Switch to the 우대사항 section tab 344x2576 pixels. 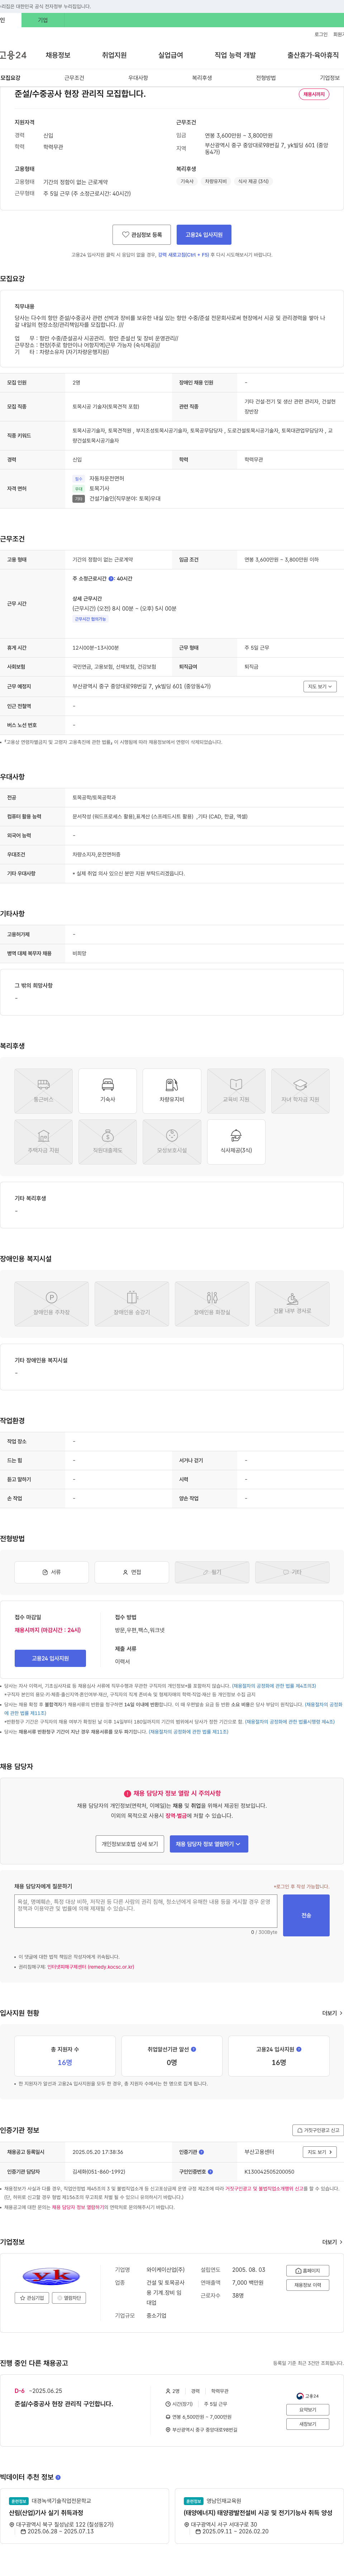point(138,78)
